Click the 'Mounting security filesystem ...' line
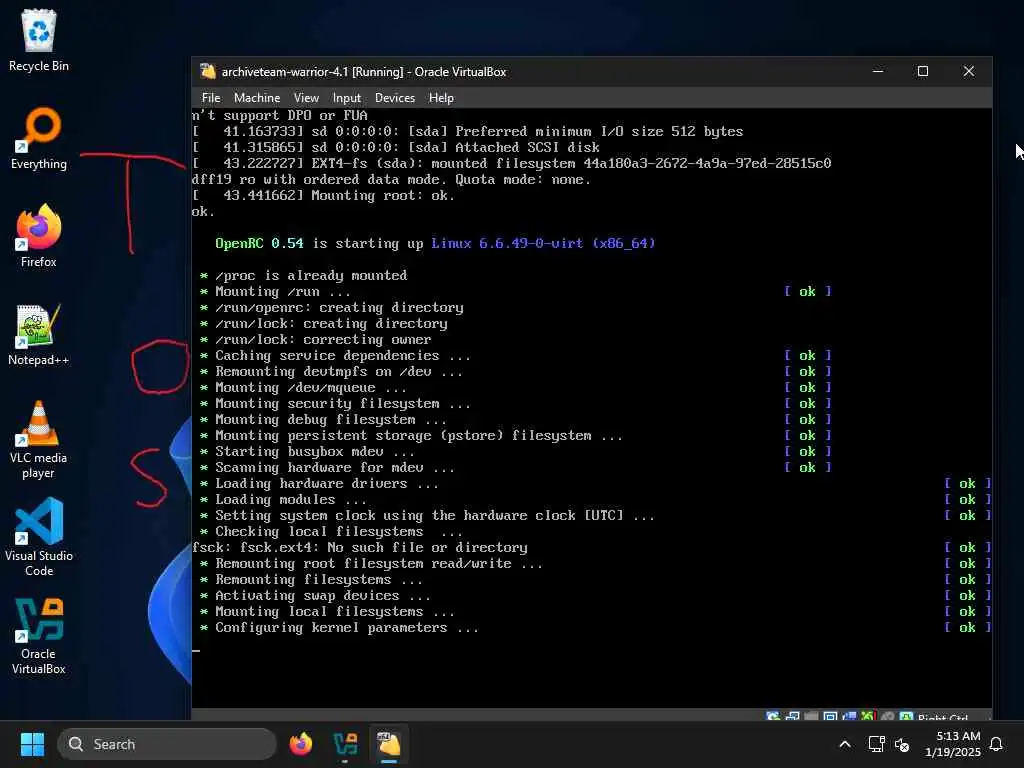Viewport: 1024px width, 768px height. coord(342,404)
